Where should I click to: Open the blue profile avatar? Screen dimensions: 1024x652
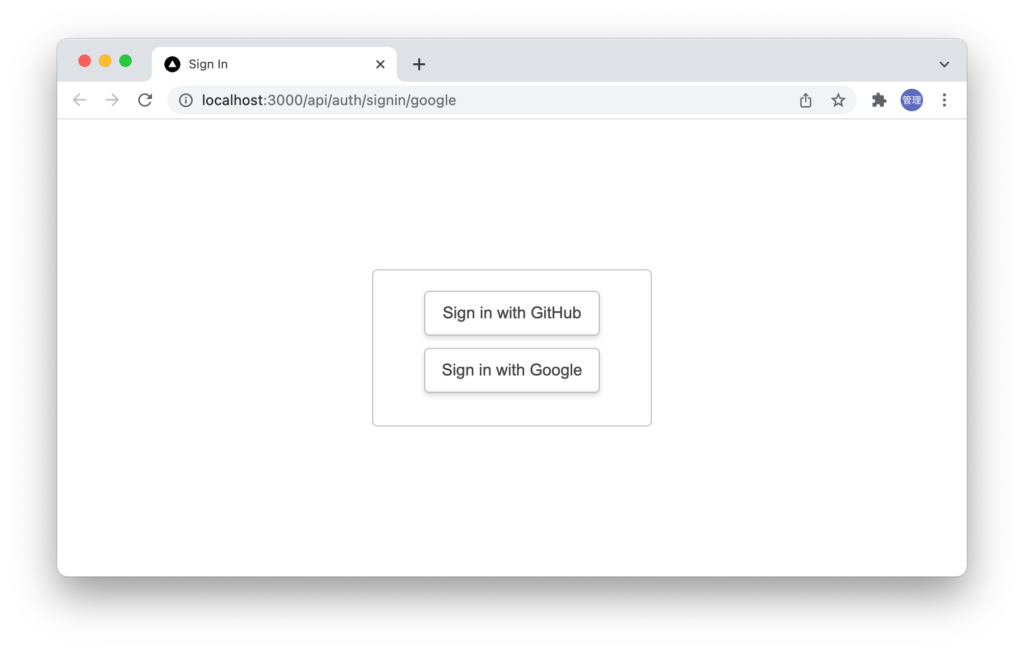coord(912,100)
